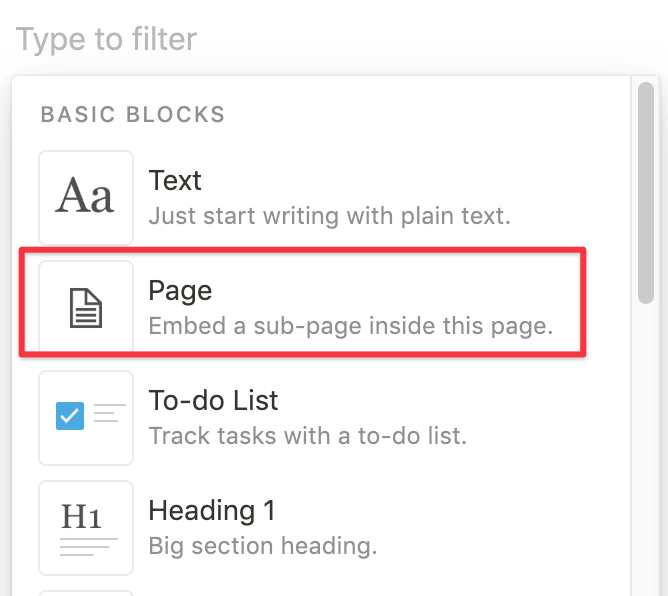Image resolution: width=668 pixels, height=596 pixels.
Task: Pick the "To-do List" block title
Action: 213,401
